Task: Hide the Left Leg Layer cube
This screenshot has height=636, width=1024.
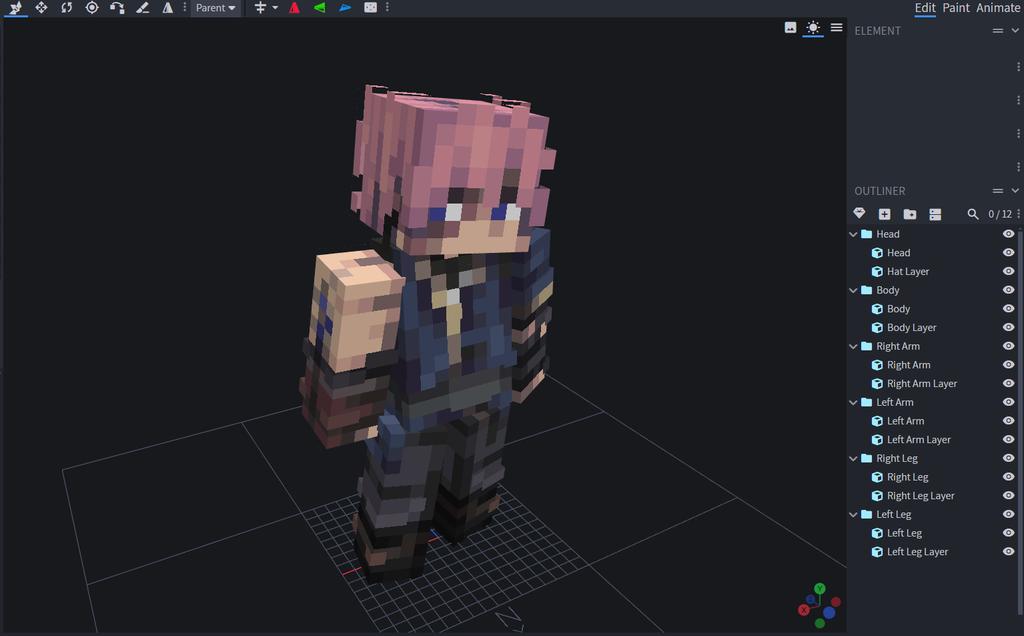Action: click(1008, 552)
